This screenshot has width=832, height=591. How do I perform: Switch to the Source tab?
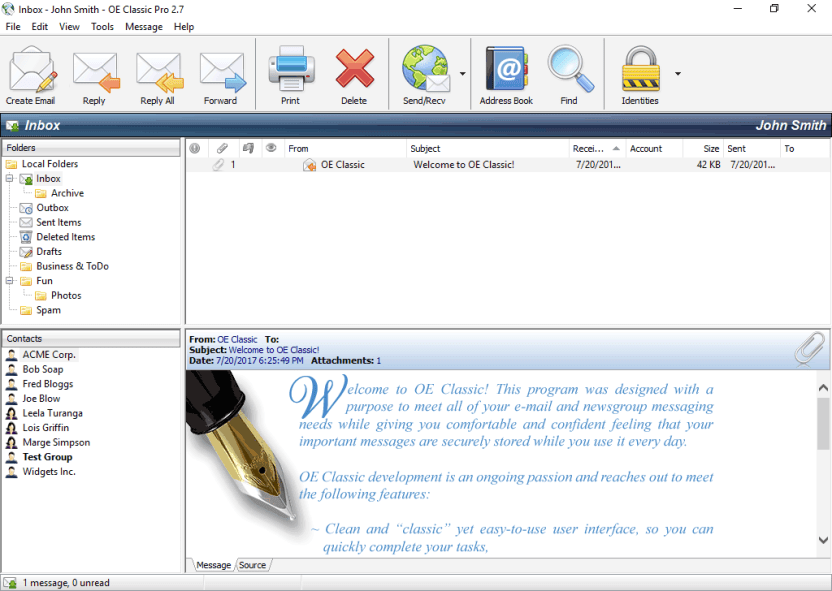click(253, 565)
